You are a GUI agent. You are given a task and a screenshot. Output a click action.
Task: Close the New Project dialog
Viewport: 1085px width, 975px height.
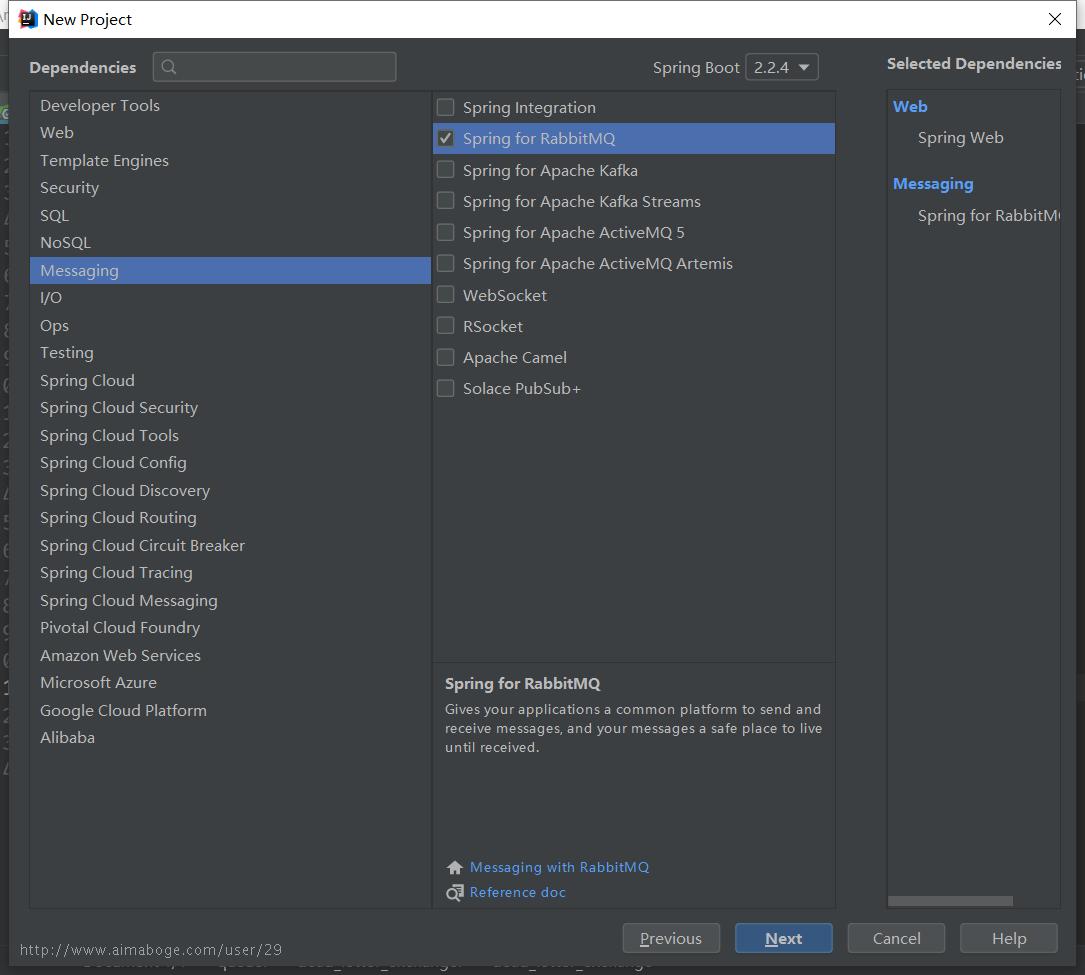[1055, 19]
